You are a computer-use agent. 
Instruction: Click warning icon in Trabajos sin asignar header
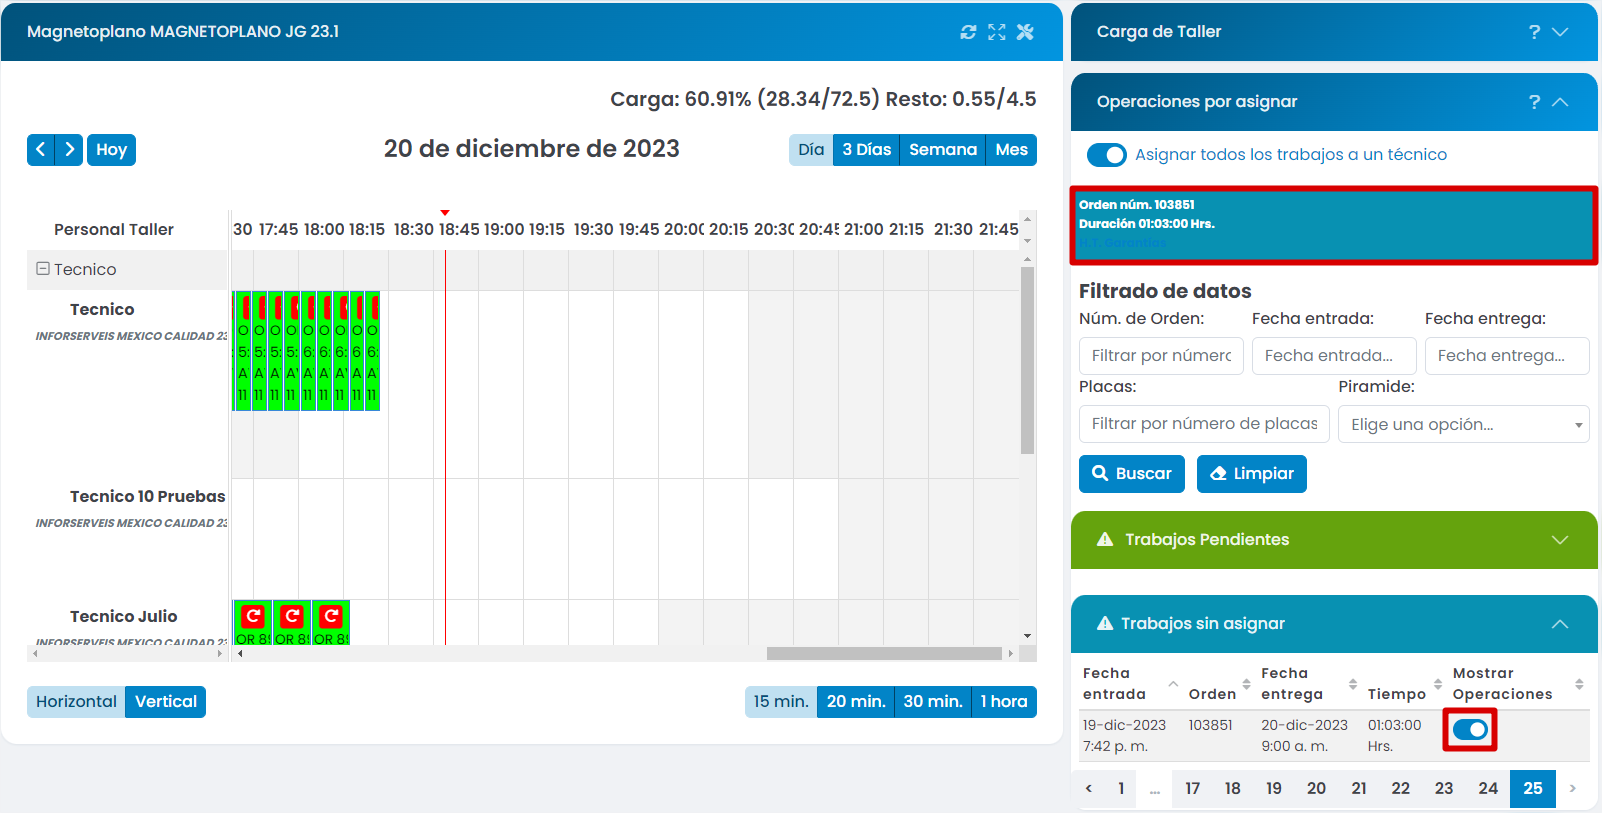pos(1105,624)
